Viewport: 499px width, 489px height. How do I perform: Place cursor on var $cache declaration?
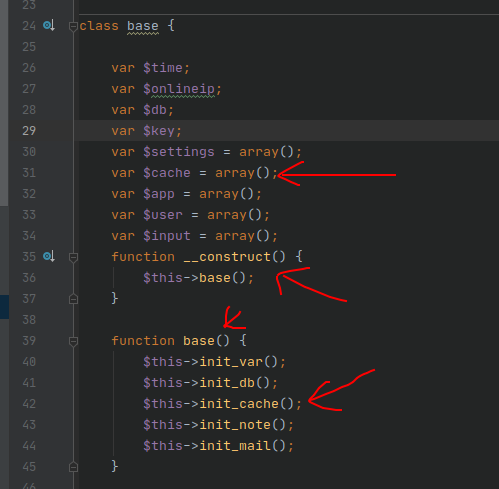coord(194,173)
